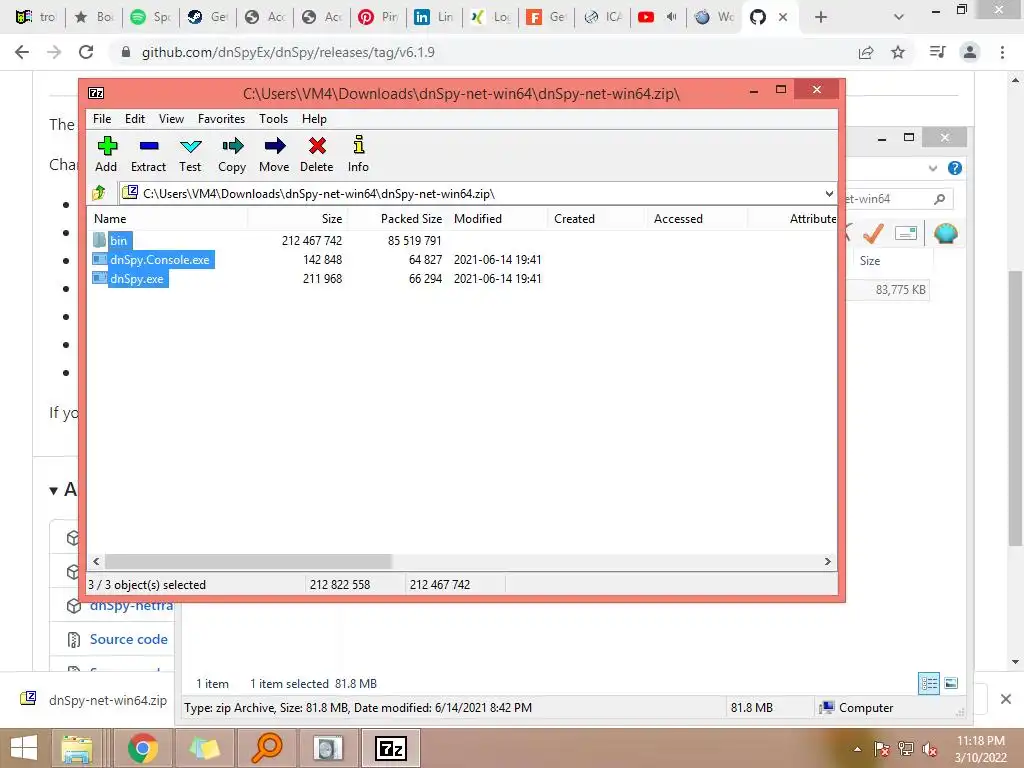Open the Chrome three-dot menu

[x=1002, y=52]
